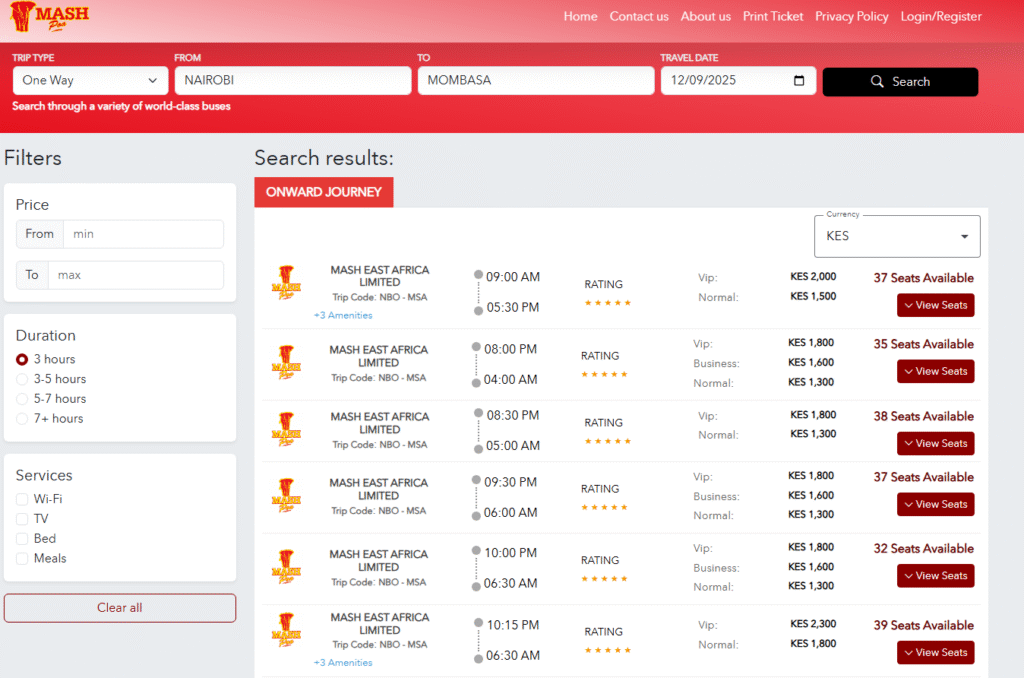
Task: Click the star rating of the 10:15 PM trip
Action: pyautogui.click(x=608, y=651)
